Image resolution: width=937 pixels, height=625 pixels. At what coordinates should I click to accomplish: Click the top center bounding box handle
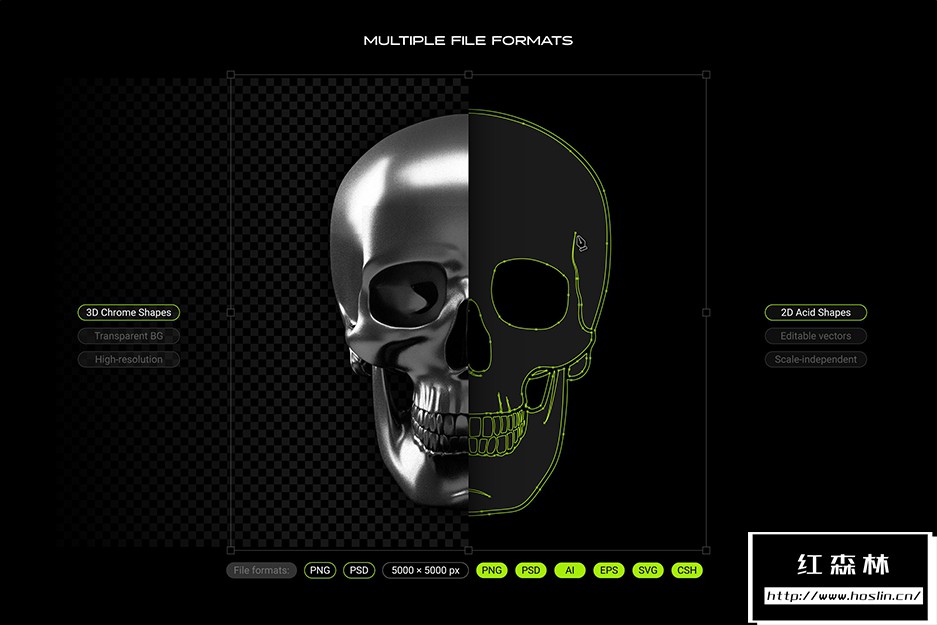pyautogui.click(x=468, y=75)
